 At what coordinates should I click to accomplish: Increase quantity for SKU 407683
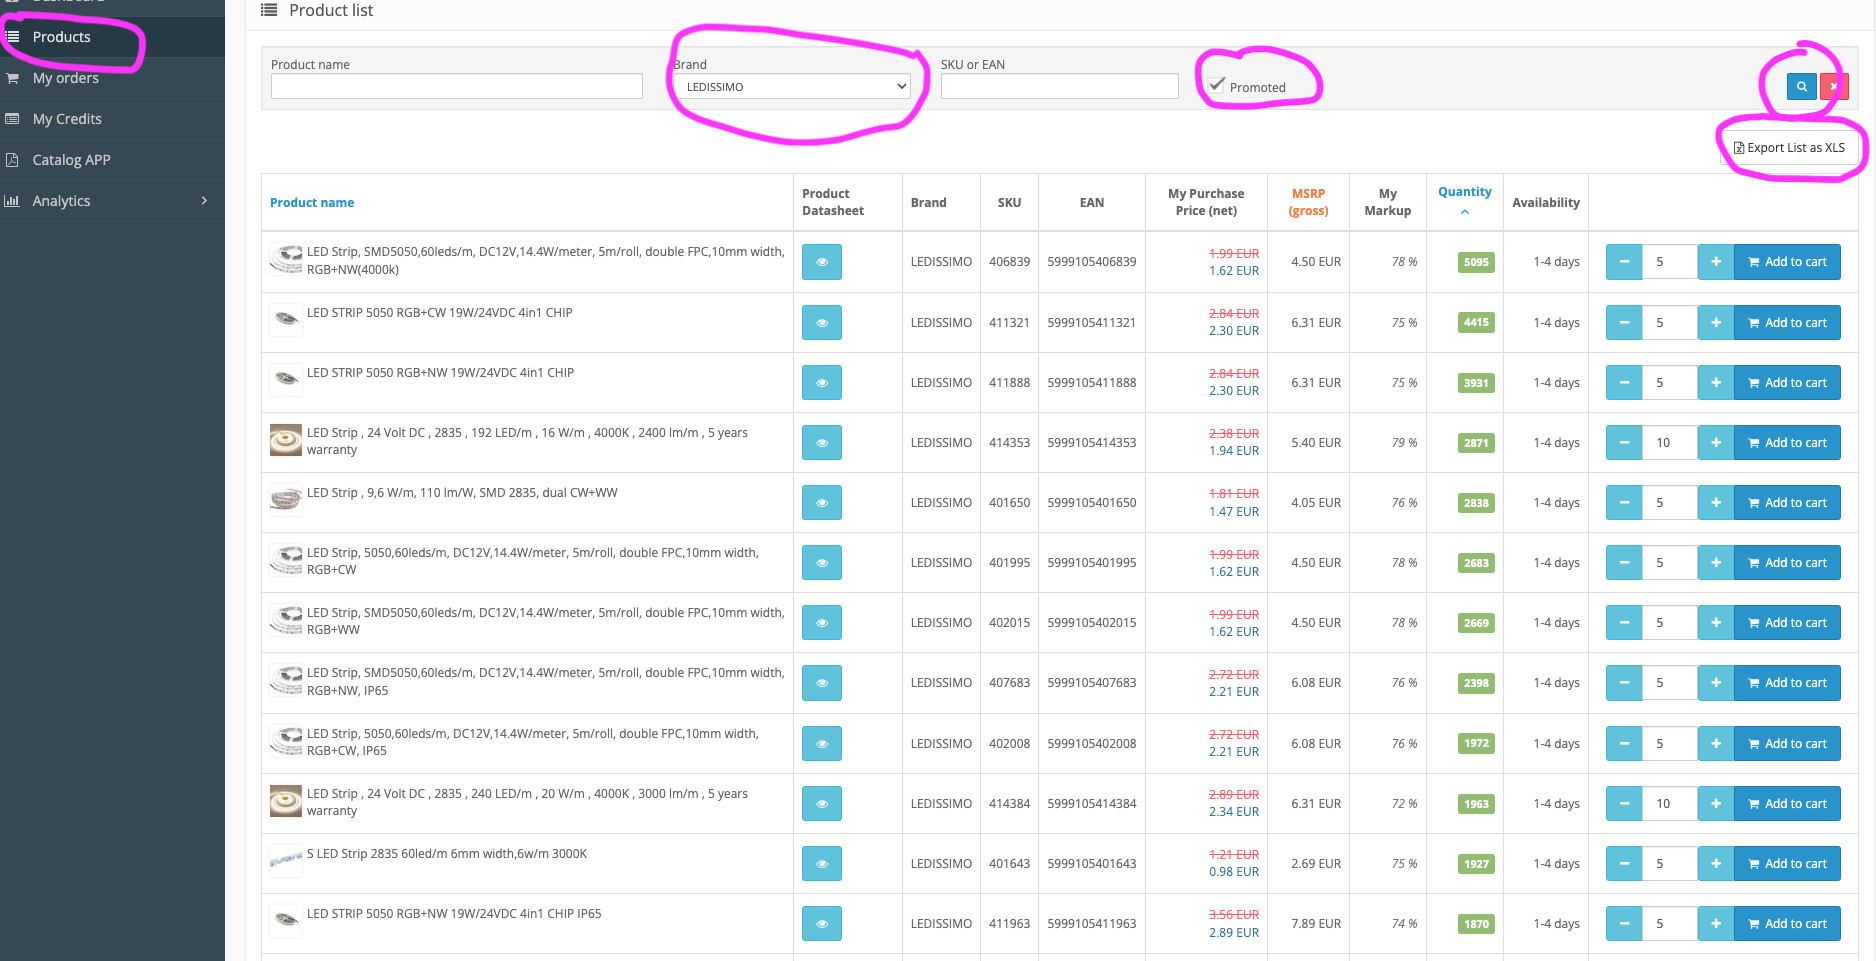pos(1716,683)
